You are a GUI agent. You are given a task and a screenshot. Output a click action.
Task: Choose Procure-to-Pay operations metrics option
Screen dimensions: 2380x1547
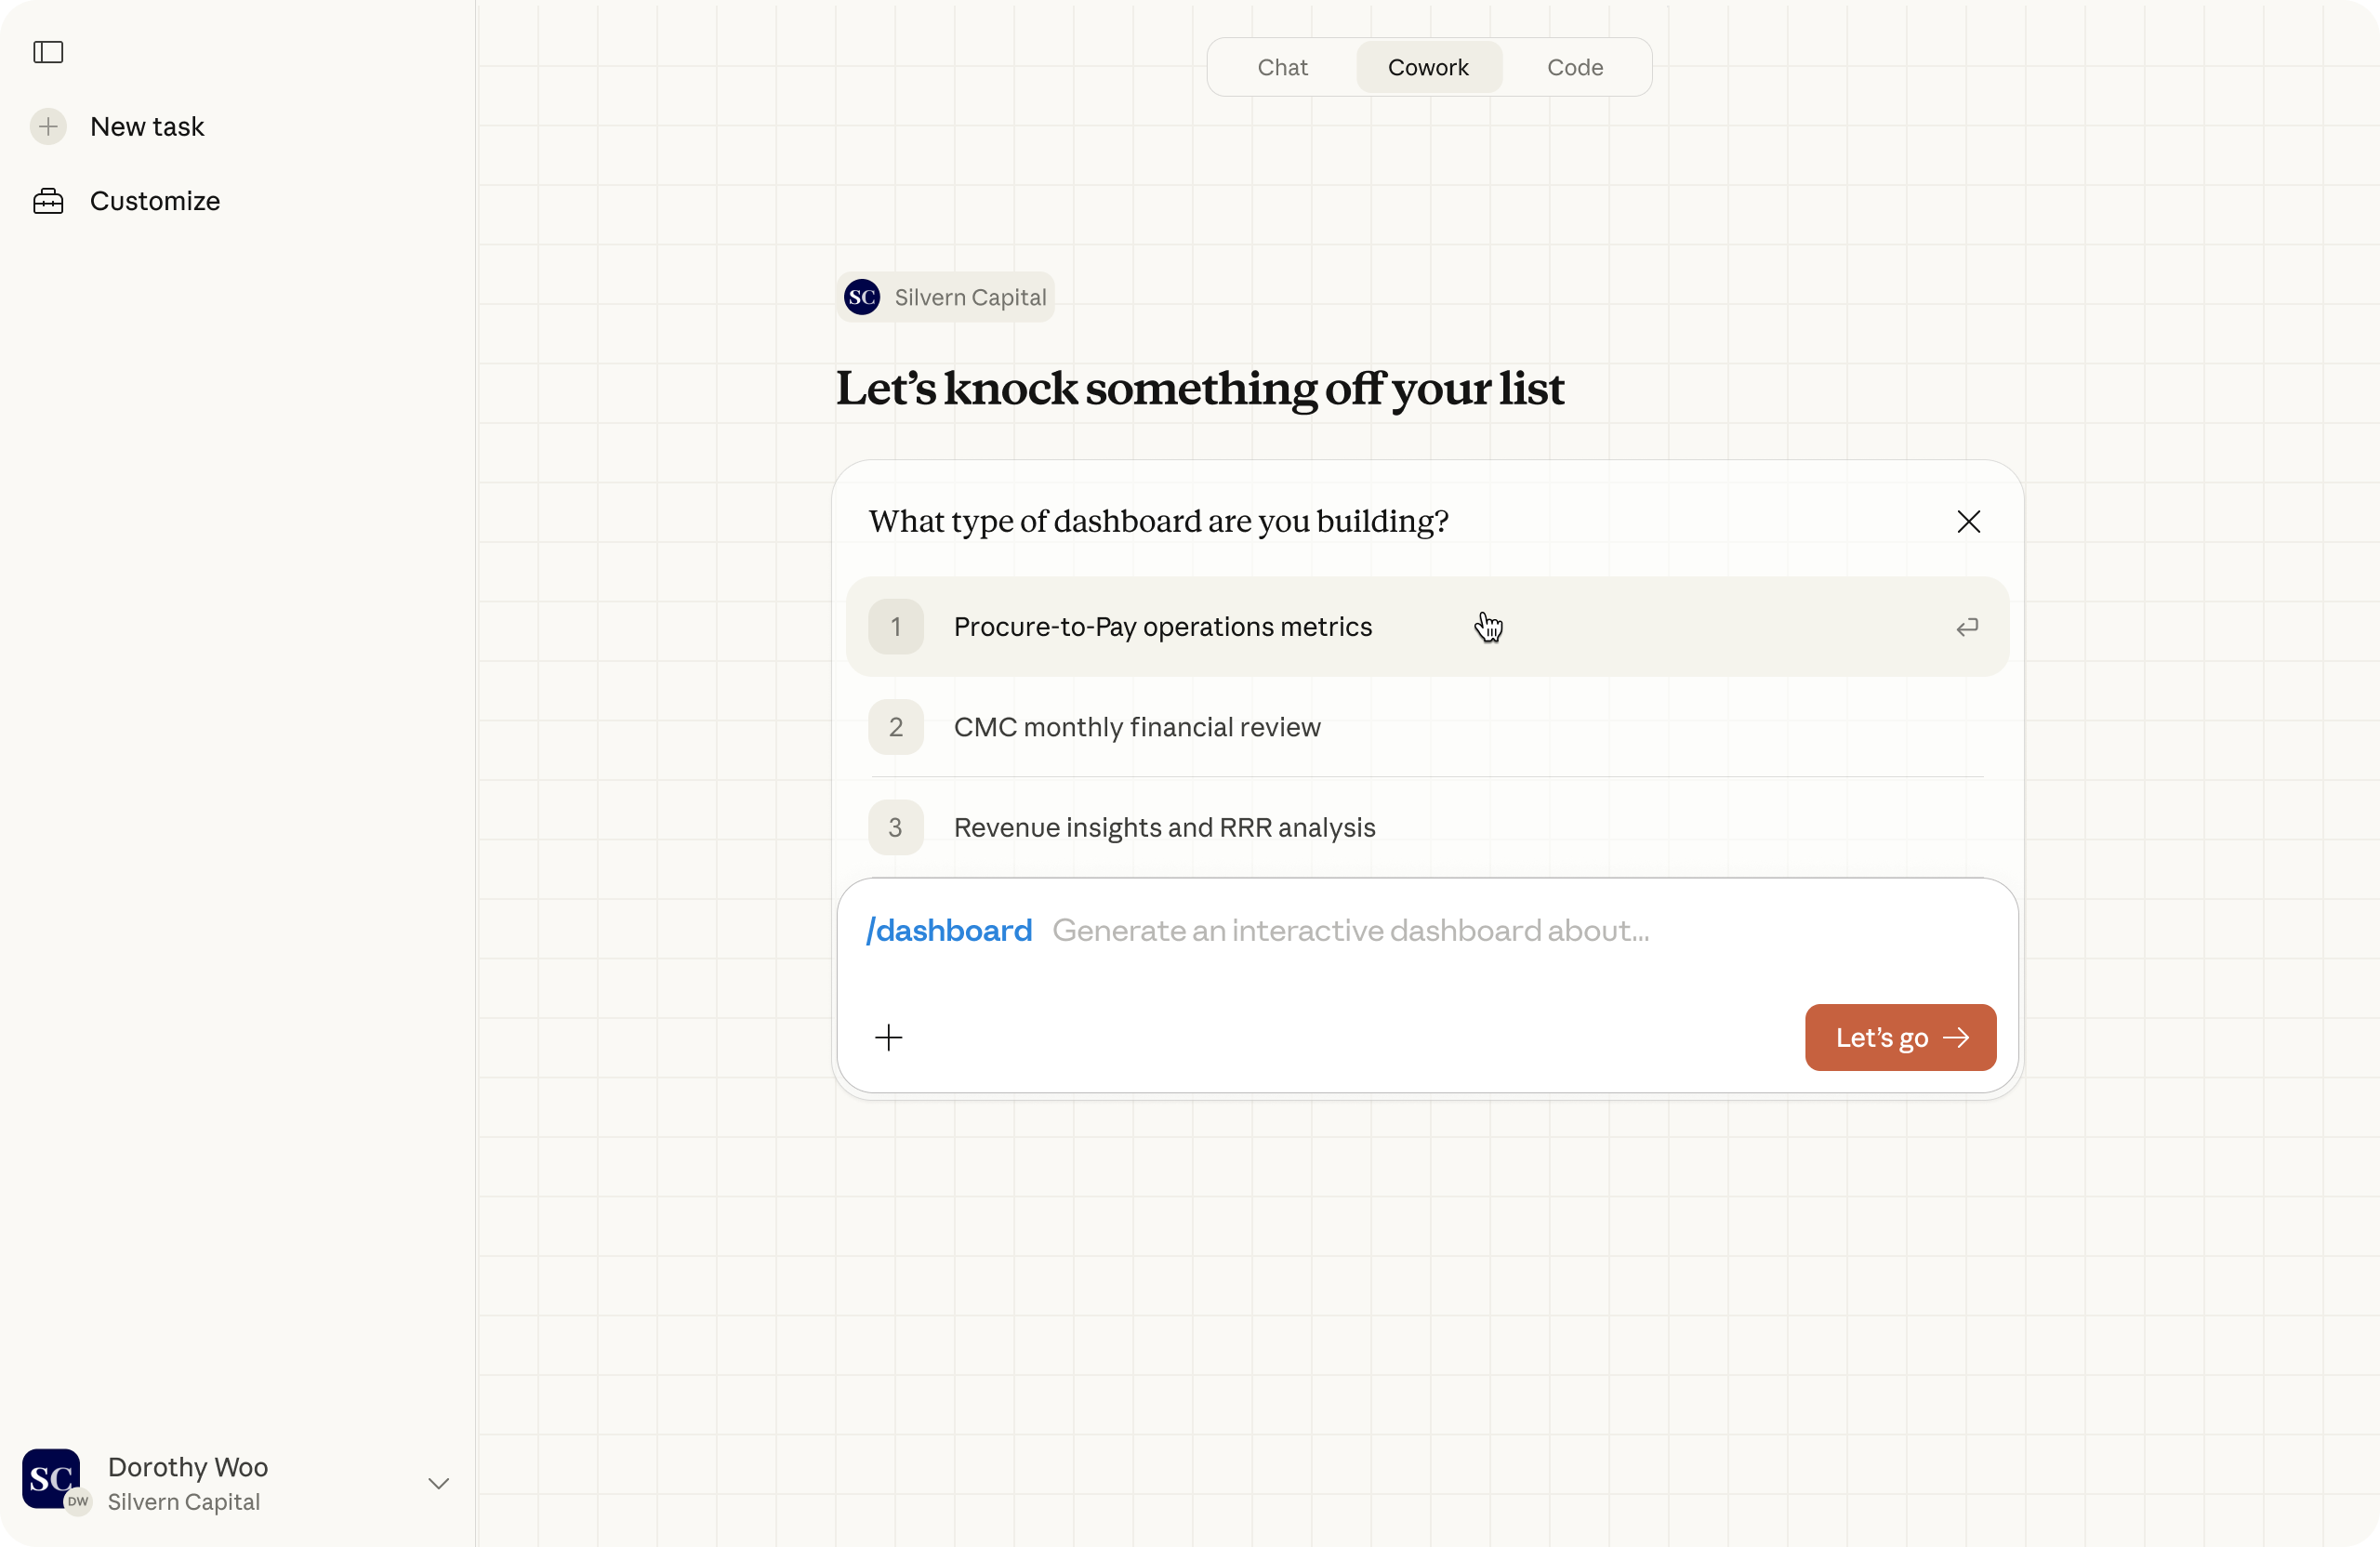tap(1162, 627)
